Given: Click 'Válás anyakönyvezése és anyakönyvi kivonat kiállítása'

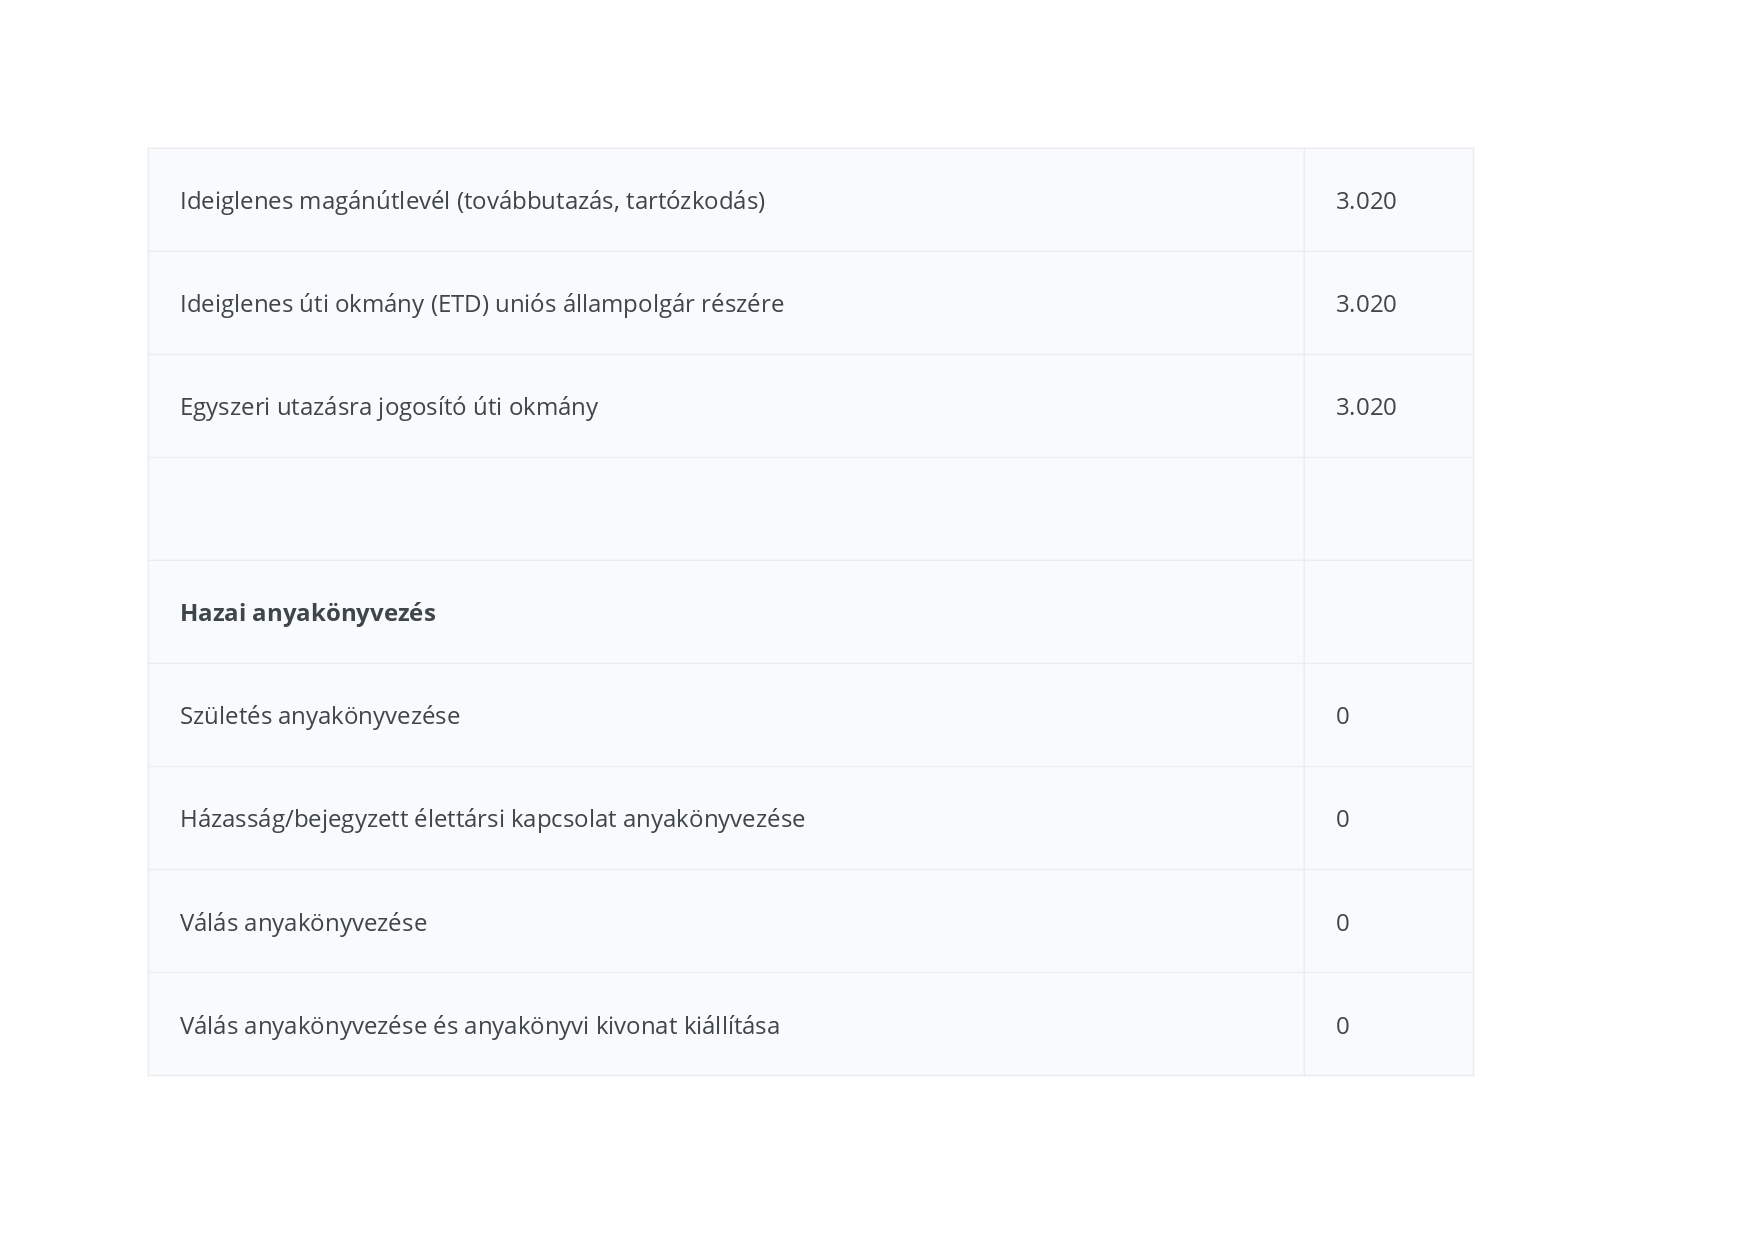Looking at the screenshot, I should pyautogui.click(x=479, y=1026).
